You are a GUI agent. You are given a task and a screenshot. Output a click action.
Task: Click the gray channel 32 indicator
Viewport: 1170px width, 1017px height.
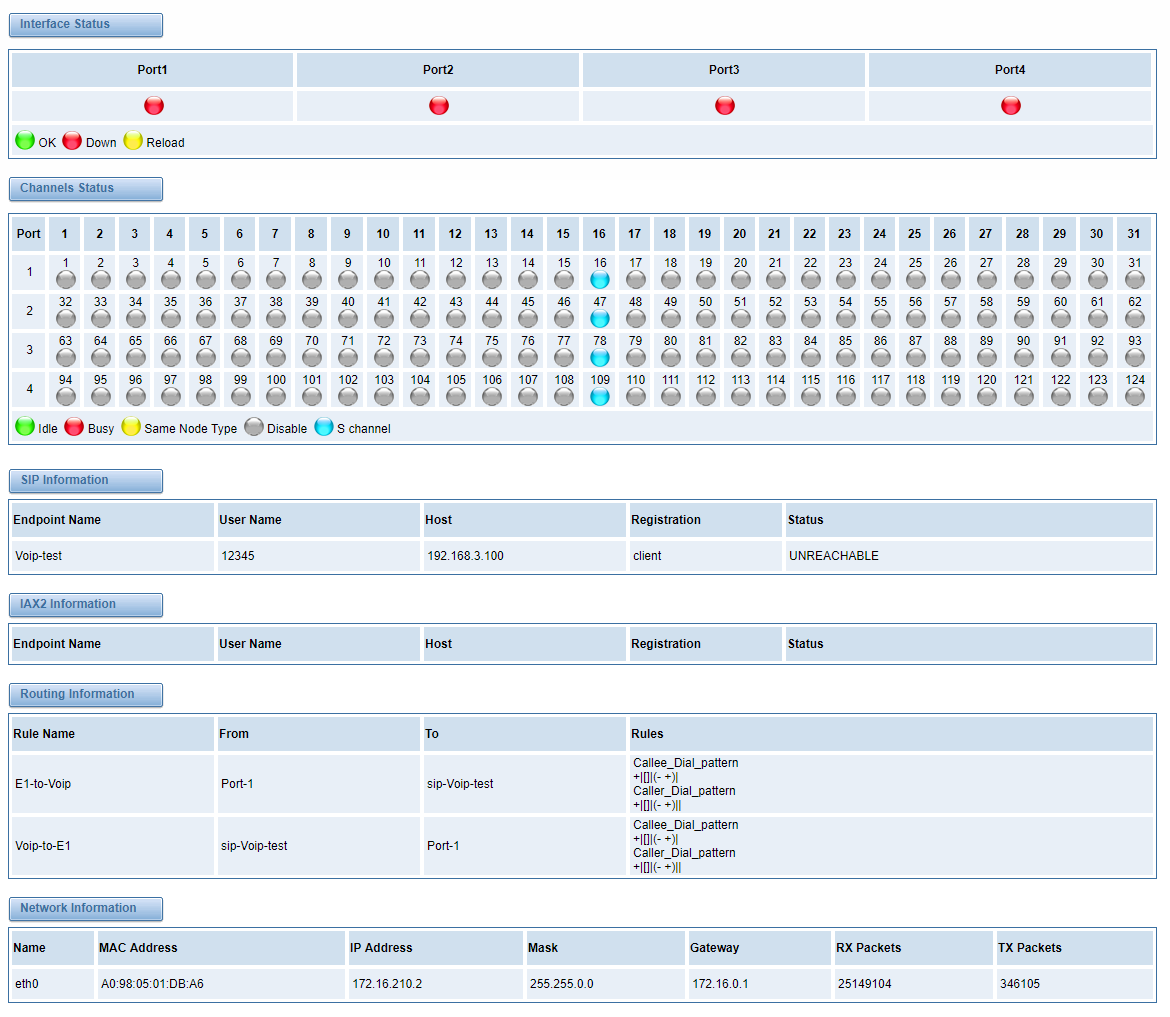click(x=66, y=319)
